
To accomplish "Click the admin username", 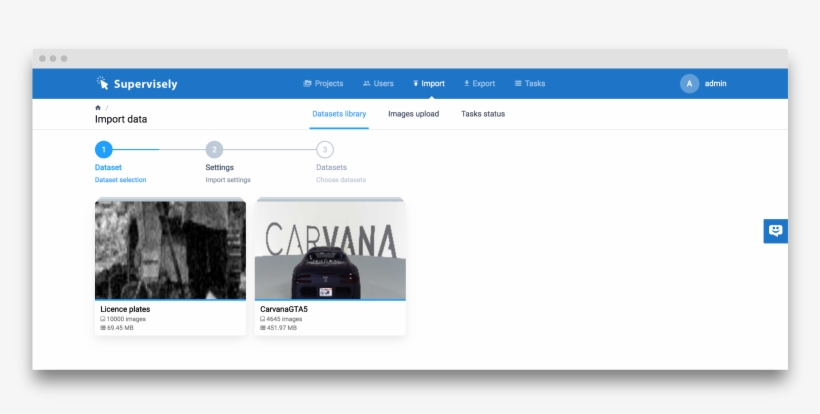I will coord(715,84).
